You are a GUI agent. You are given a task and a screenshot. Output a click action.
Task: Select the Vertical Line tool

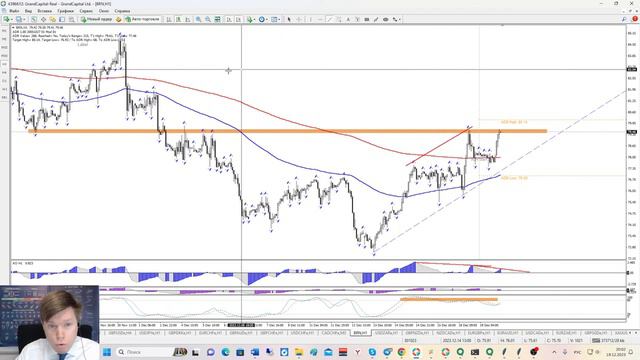310,19
